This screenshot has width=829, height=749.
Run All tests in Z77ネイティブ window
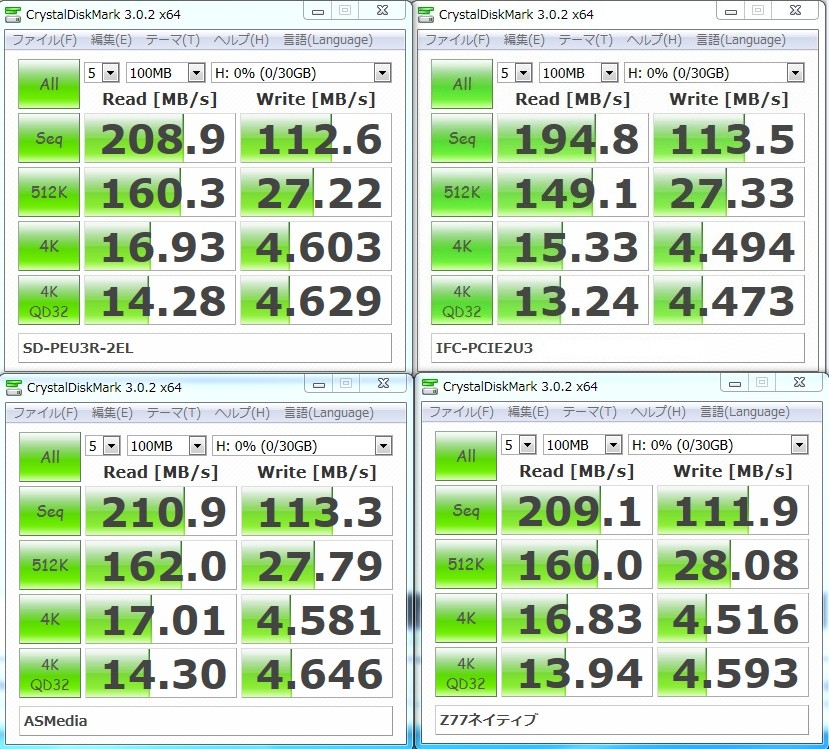click(x=466, y=456)
